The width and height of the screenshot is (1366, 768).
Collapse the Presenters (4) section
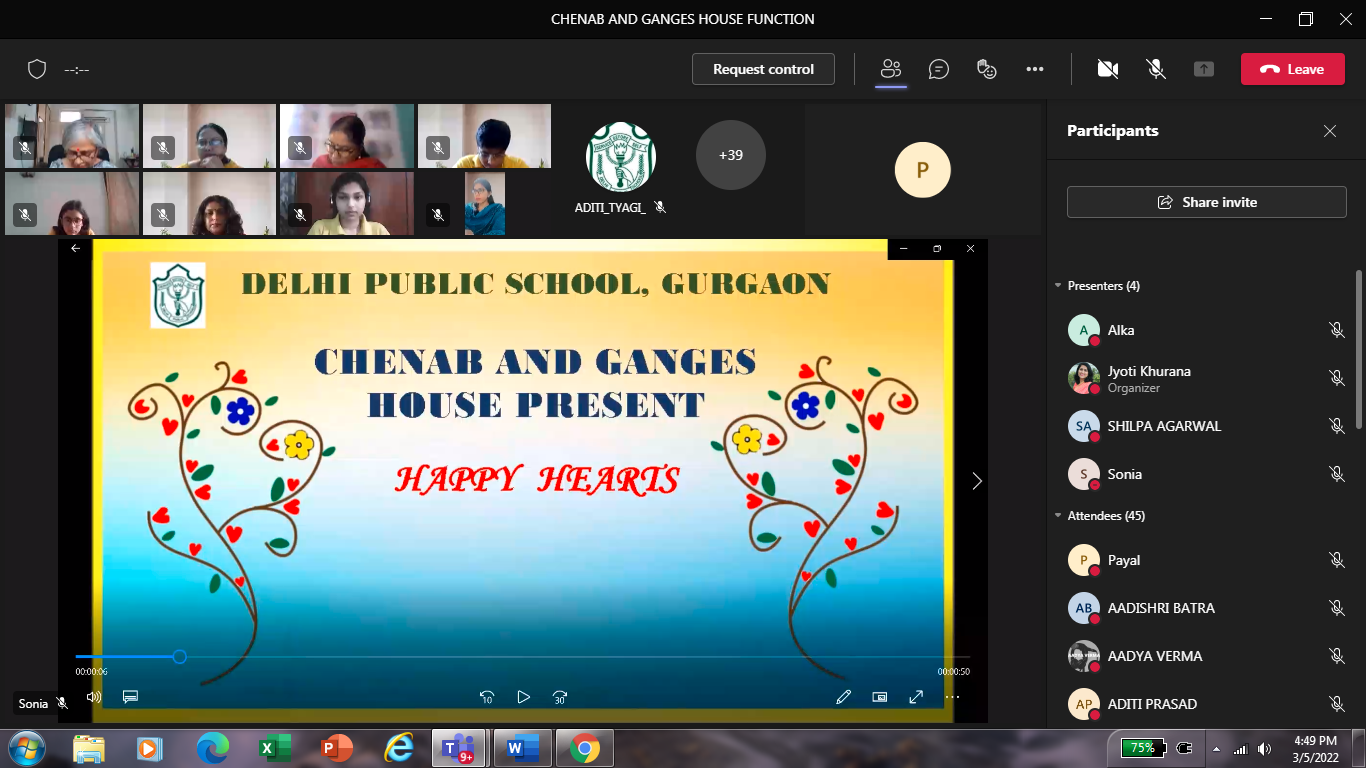tap(1058, 286)
